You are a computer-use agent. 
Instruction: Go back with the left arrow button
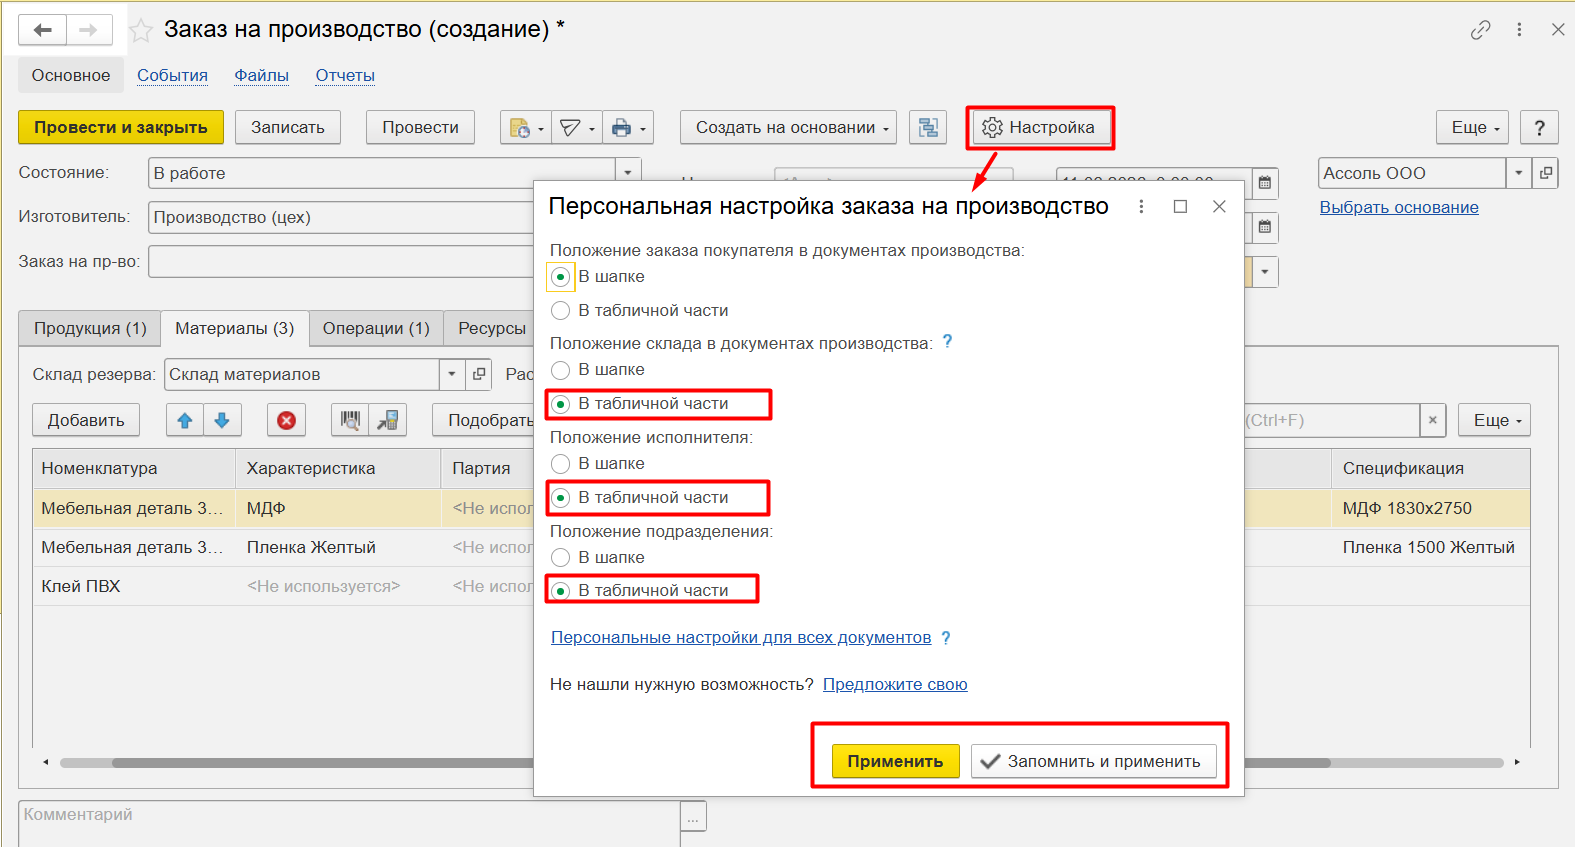[x=43, y=30]
